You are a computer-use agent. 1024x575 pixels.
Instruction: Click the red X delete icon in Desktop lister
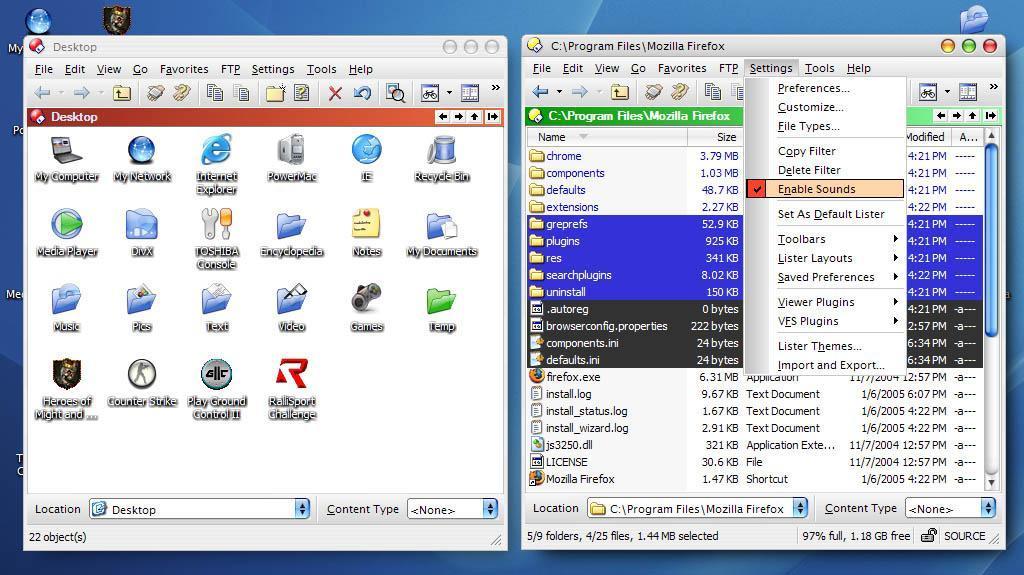(335, 93)
